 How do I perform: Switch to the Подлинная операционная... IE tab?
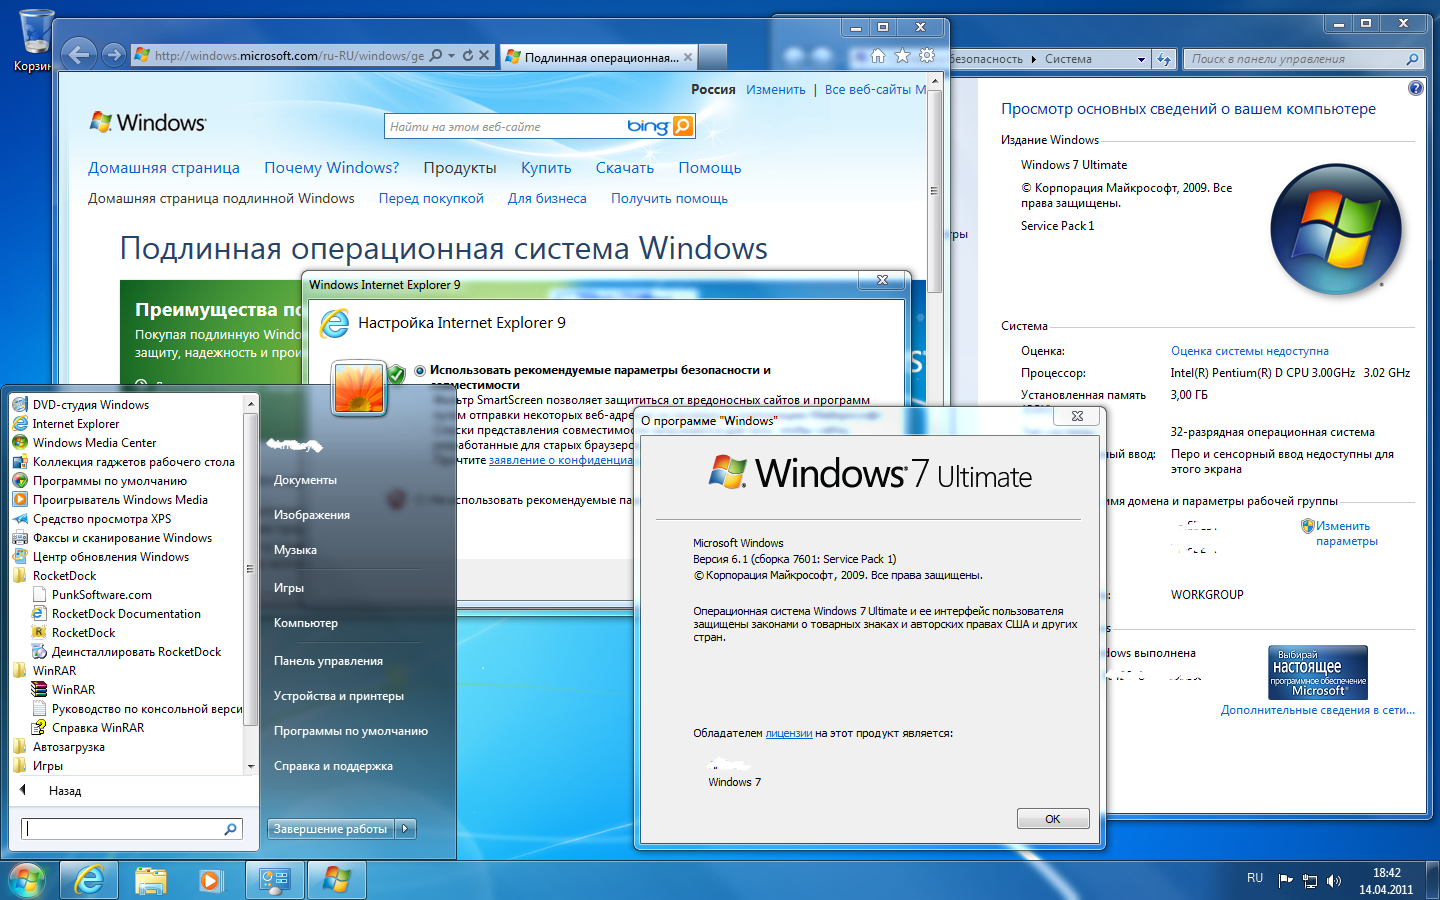click(599, 57)
